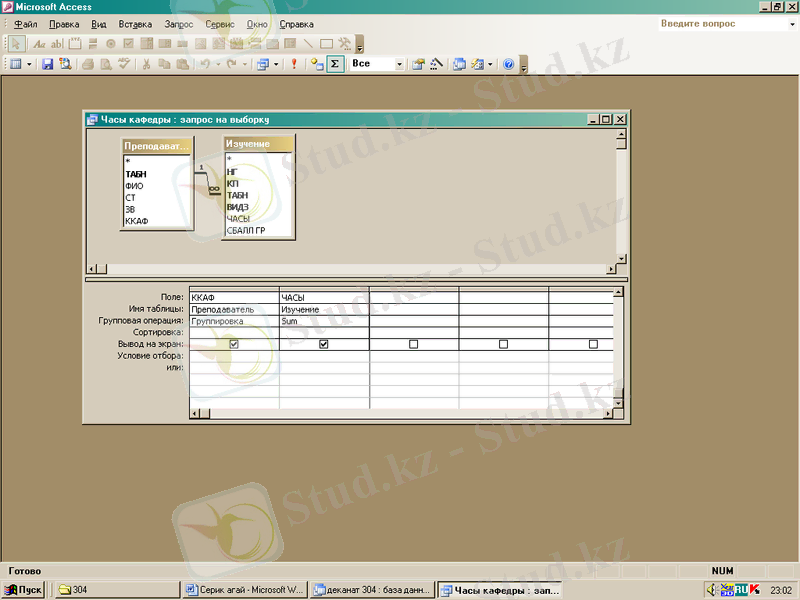Select ЧАСЫ field in Изучение table
The image size is (800, 600).
pos(238,218)
